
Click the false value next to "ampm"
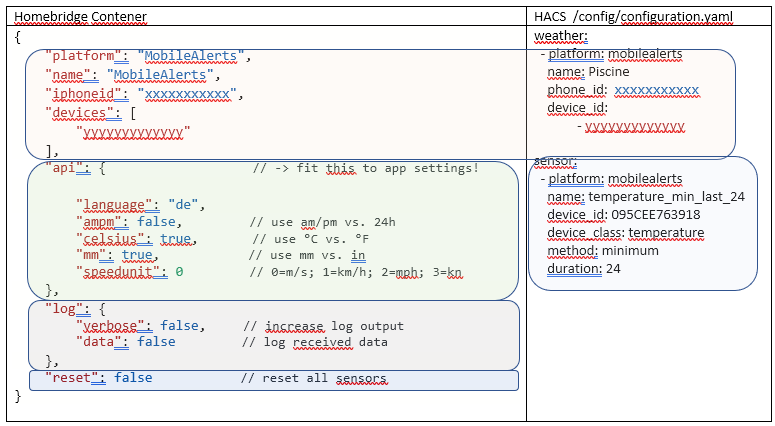click(x=157, y=223)
